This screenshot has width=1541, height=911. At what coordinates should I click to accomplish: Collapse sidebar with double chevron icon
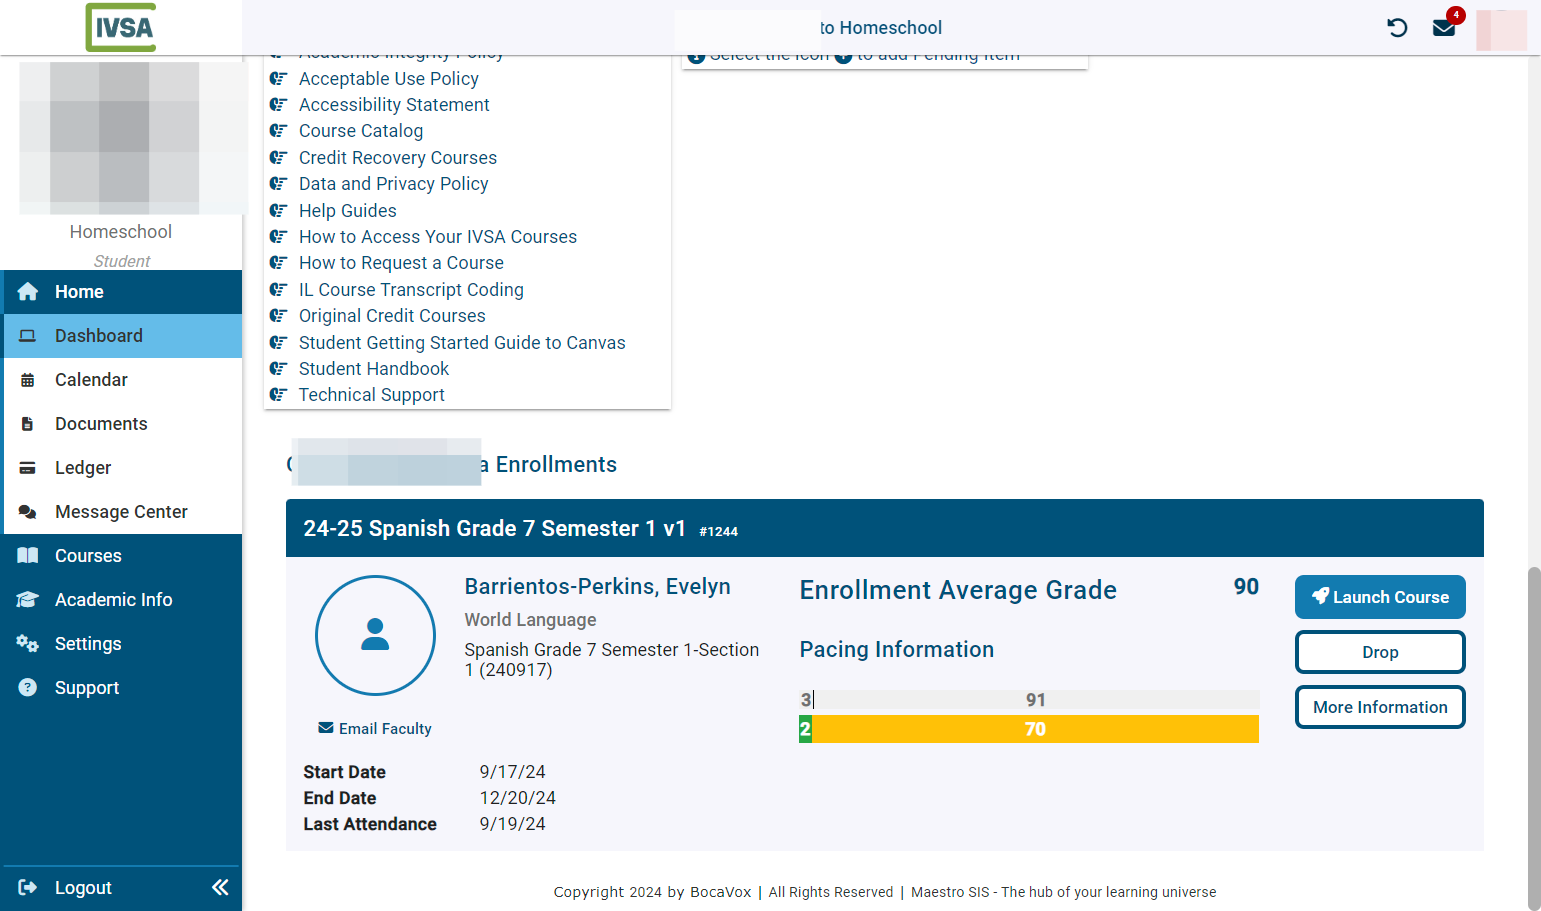(220, 887)
